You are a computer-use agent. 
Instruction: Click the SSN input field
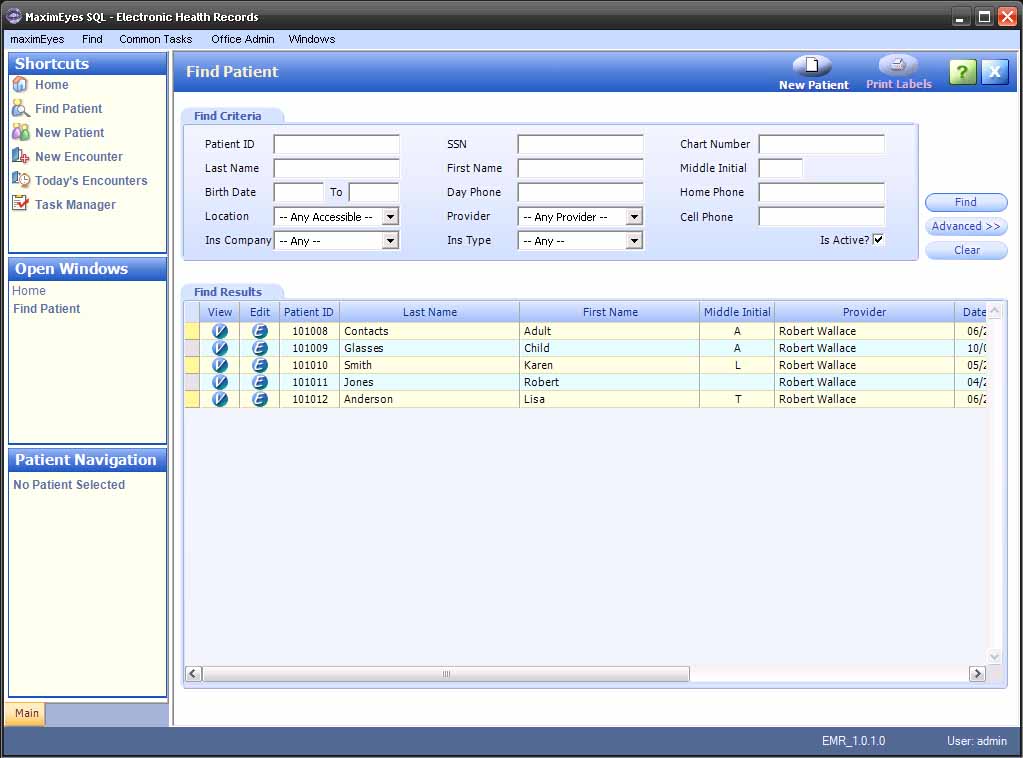click(x=580, y=144)
